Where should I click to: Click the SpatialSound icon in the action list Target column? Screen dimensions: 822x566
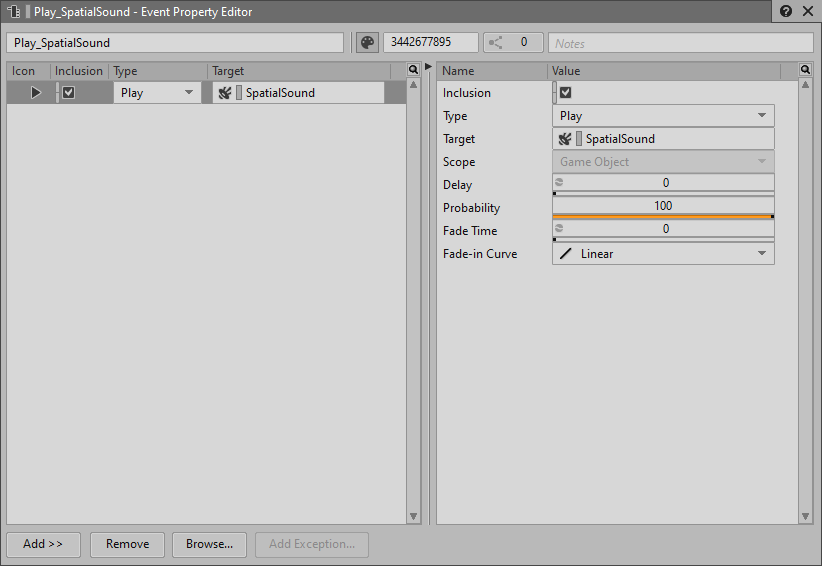pyautogui.click(x=225, y=93)
